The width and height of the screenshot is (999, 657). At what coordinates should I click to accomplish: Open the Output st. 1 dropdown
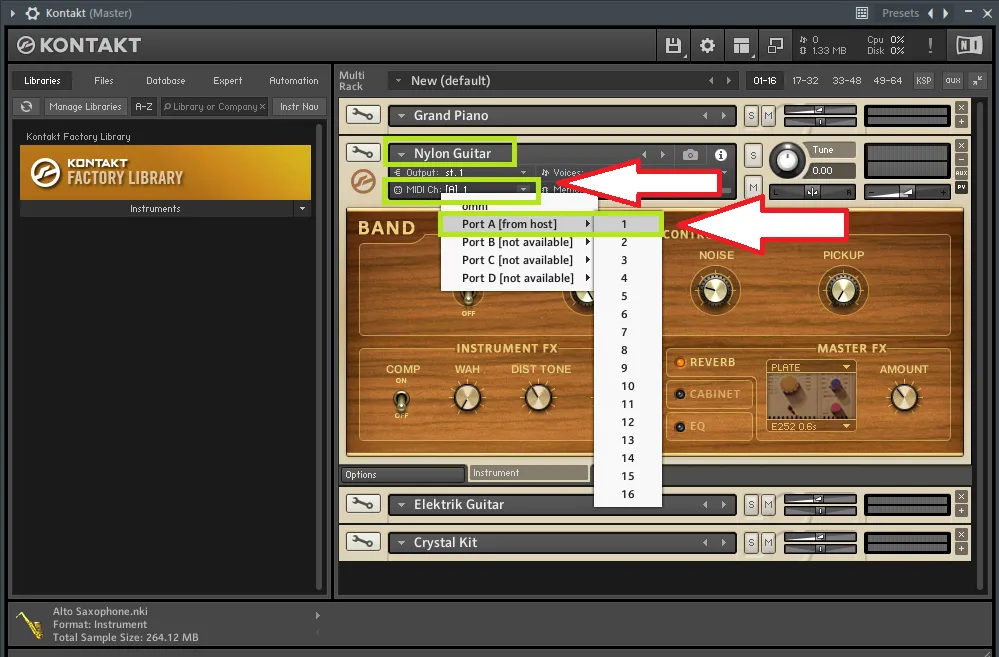[x=460, y=172]
